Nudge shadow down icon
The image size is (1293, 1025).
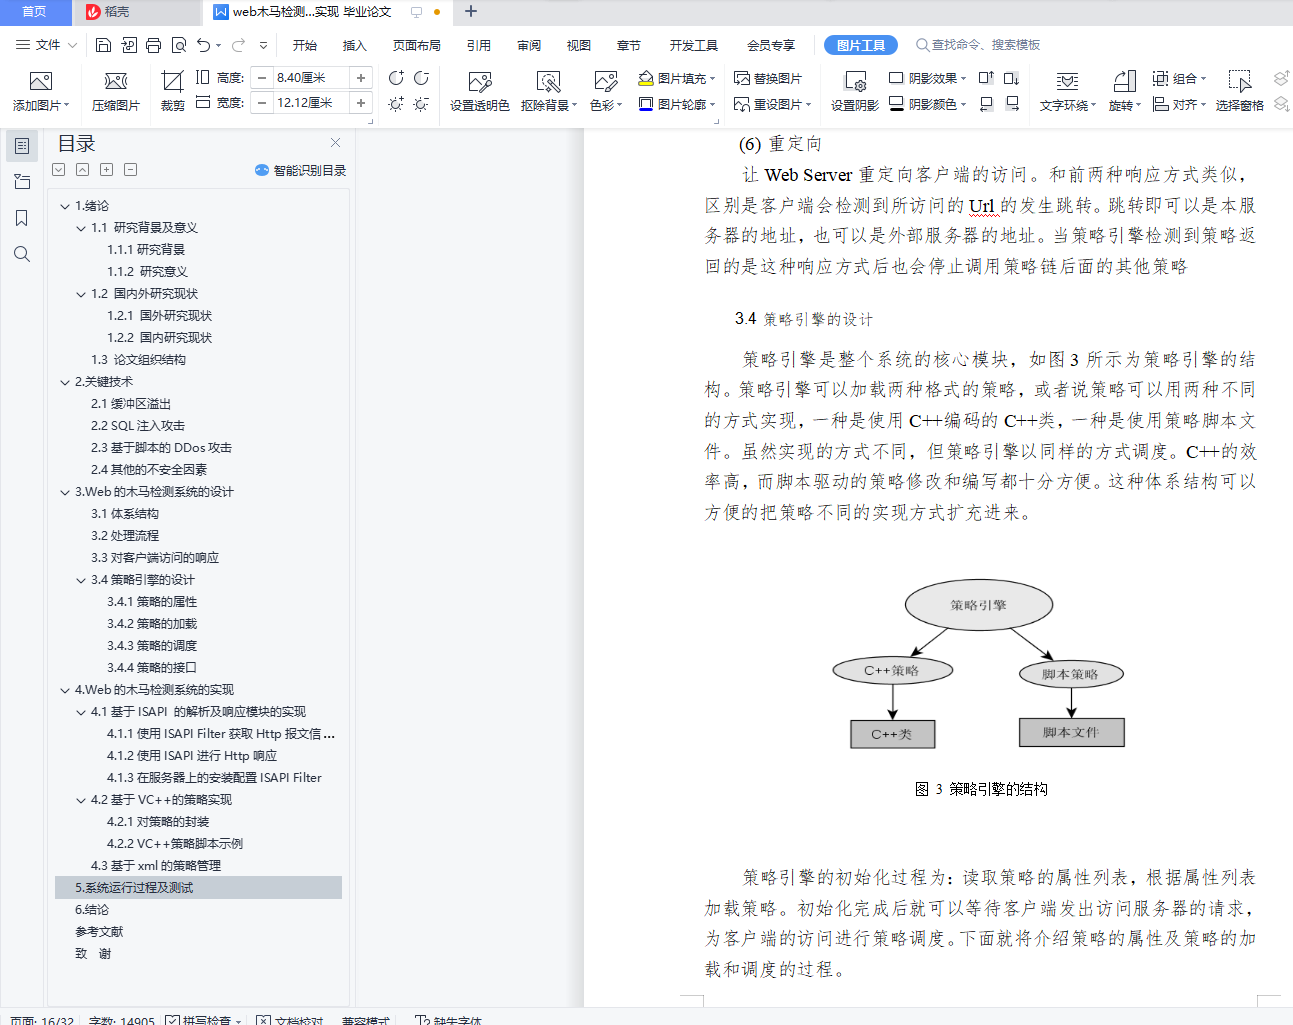pyautogui.click(x=1011, y=78)
